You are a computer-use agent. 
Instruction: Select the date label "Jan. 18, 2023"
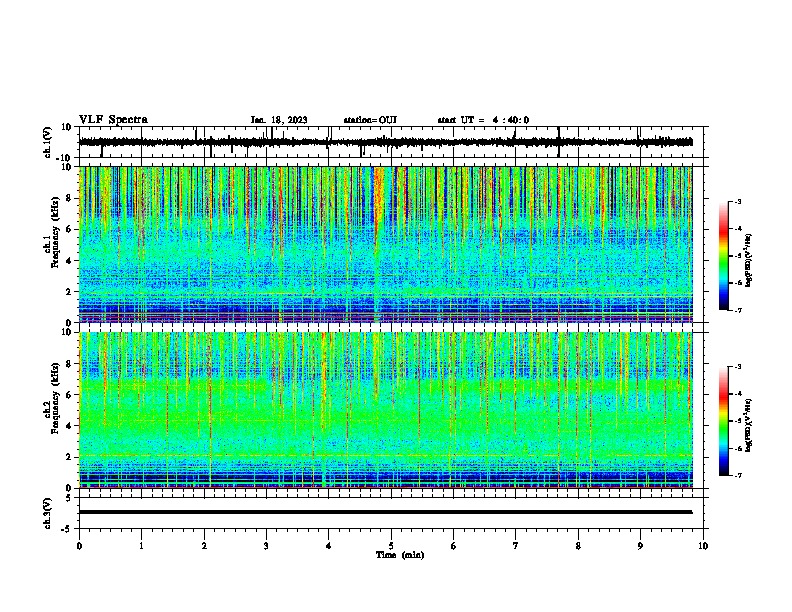pyautogui.click(x=279, y=120)
